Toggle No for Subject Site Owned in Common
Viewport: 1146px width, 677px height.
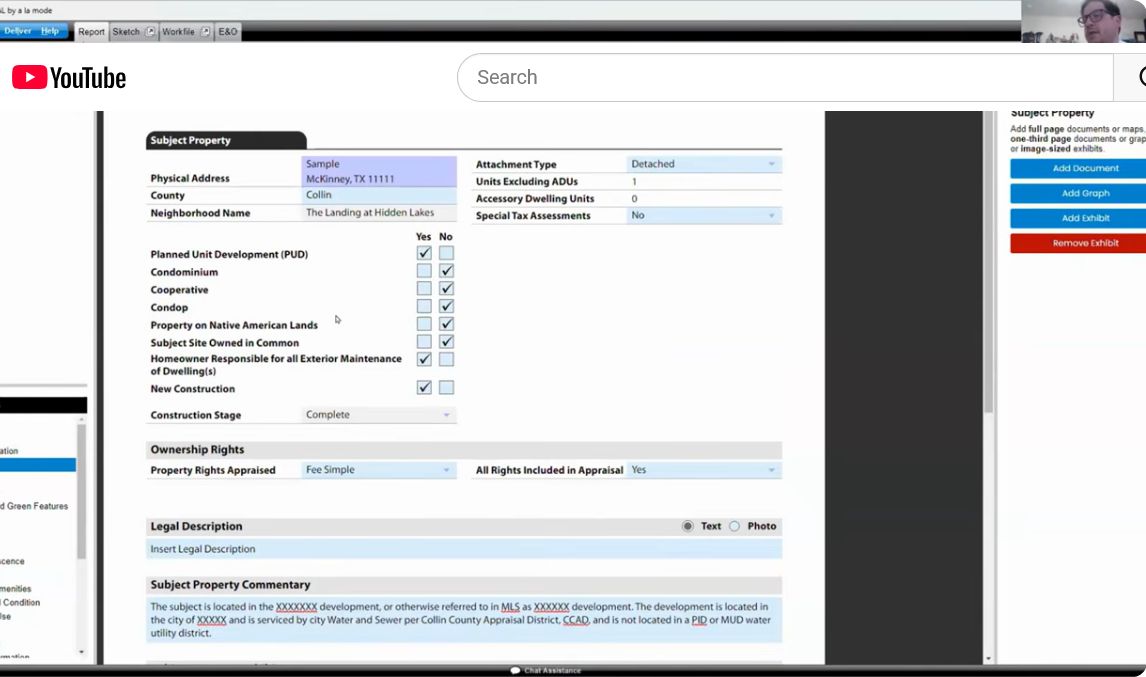446,341
